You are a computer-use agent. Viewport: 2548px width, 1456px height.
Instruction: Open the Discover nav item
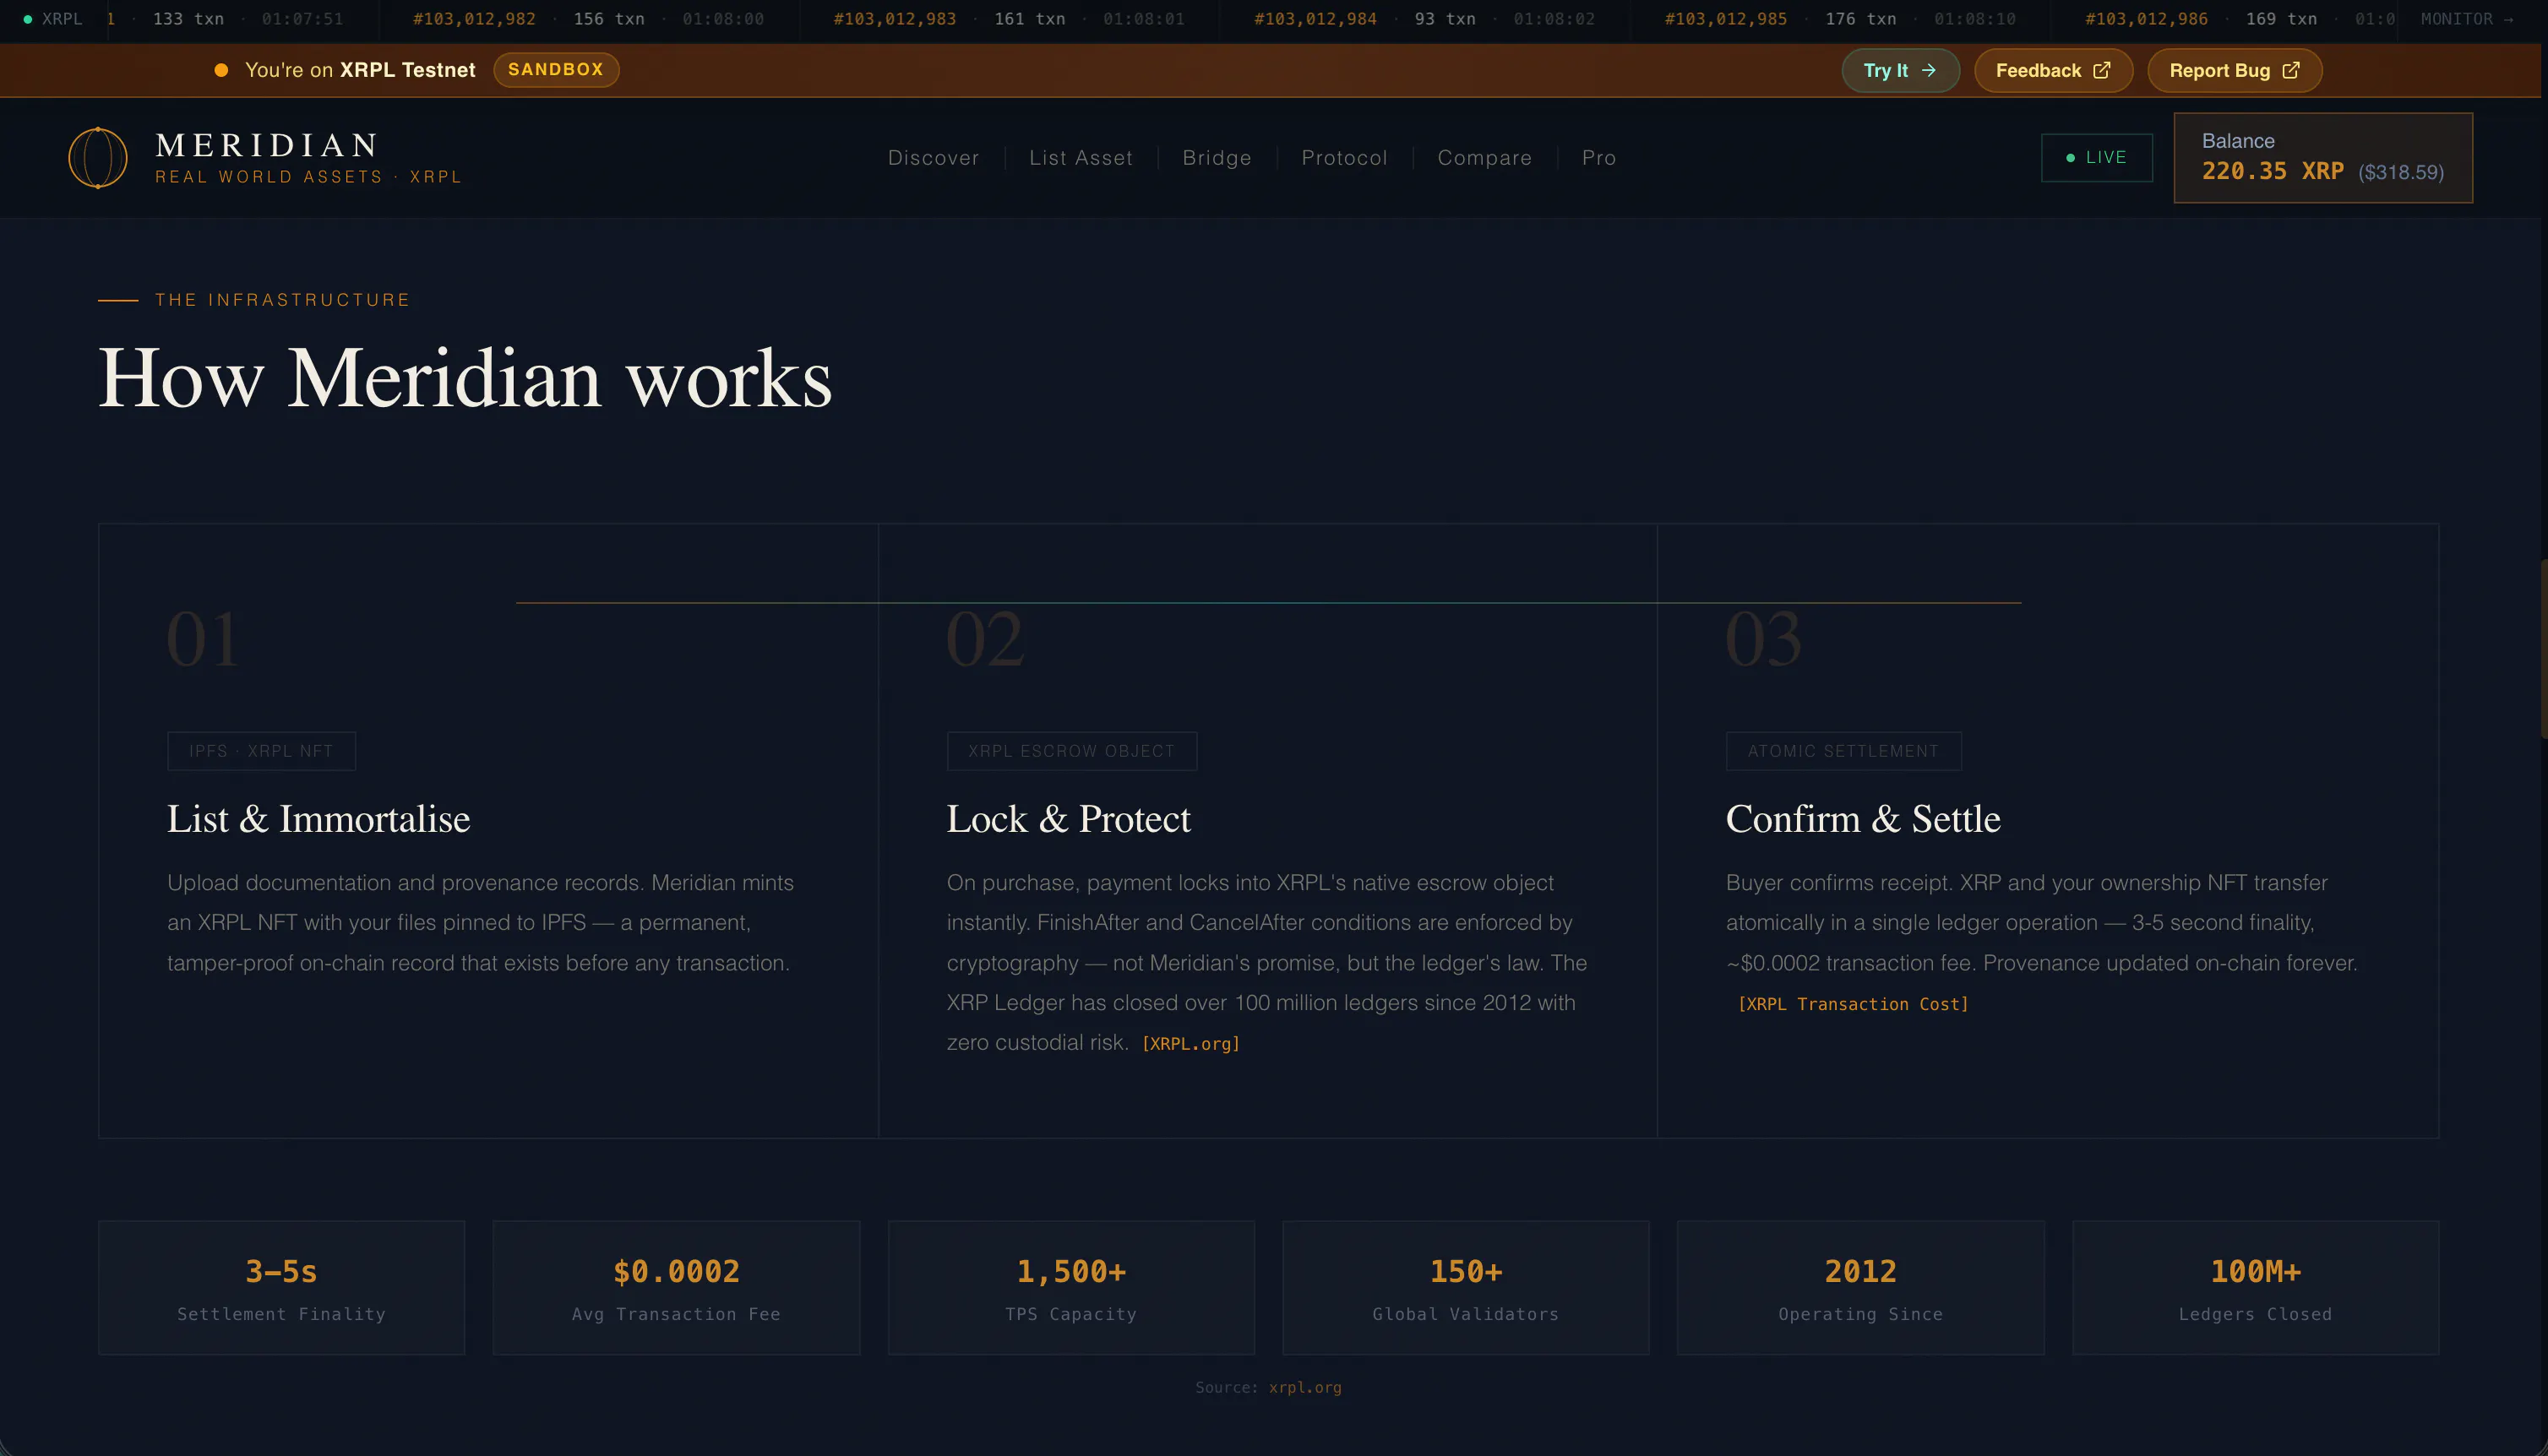(933, 158)
